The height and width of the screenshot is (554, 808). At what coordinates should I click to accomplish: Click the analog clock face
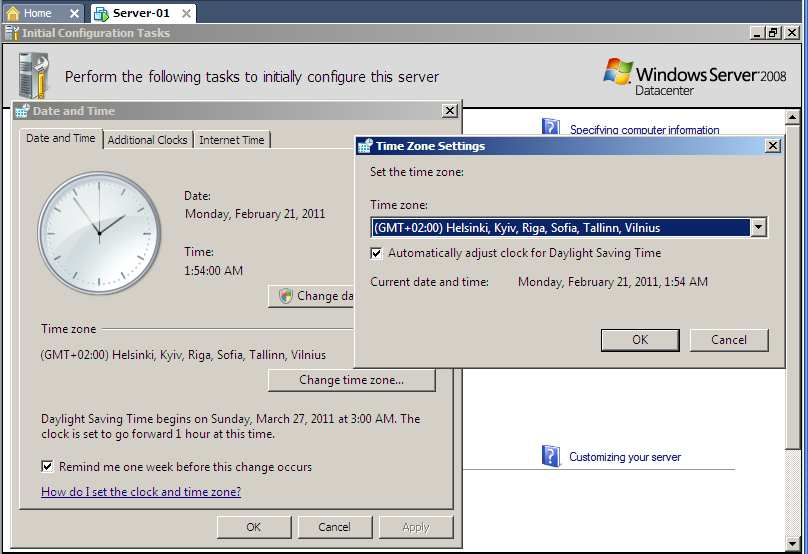coord(99,233)
